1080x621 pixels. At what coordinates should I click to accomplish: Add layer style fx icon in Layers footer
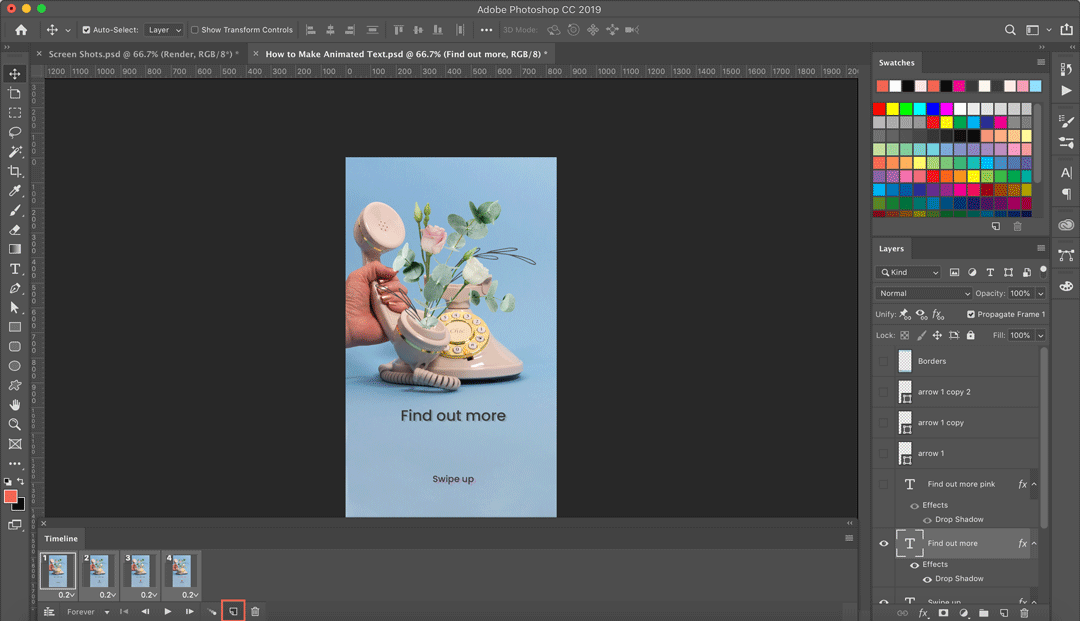923,613
